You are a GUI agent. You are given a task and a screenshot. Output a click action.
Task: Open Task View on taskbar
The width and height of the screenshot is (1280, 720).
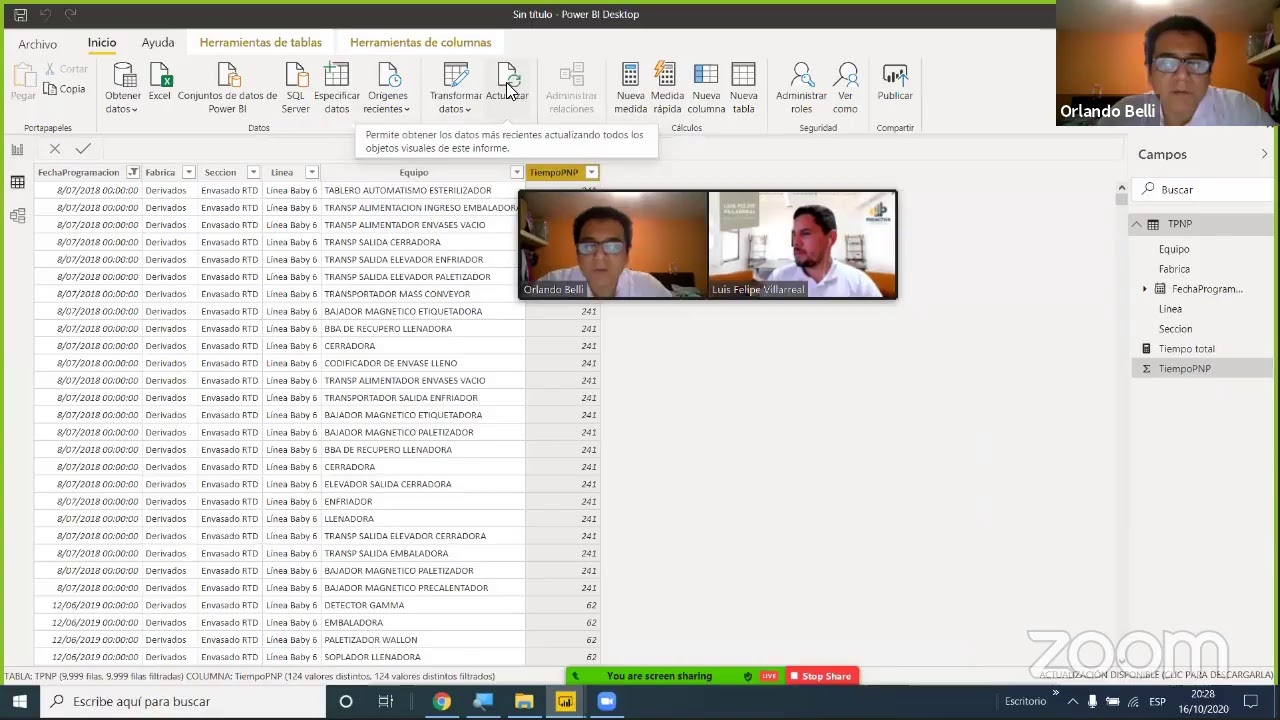[x=386, y=701]
